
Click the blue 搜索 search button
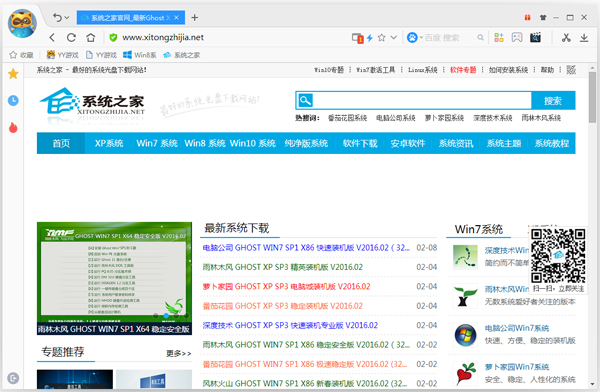pyautogui.click(x=553, y=101)
